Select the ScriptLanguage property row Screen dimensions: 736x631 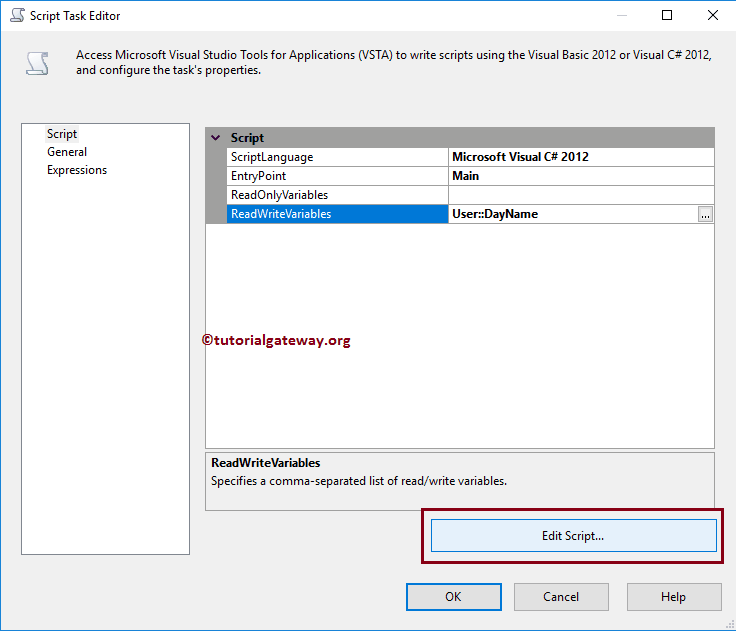point(470,157)
